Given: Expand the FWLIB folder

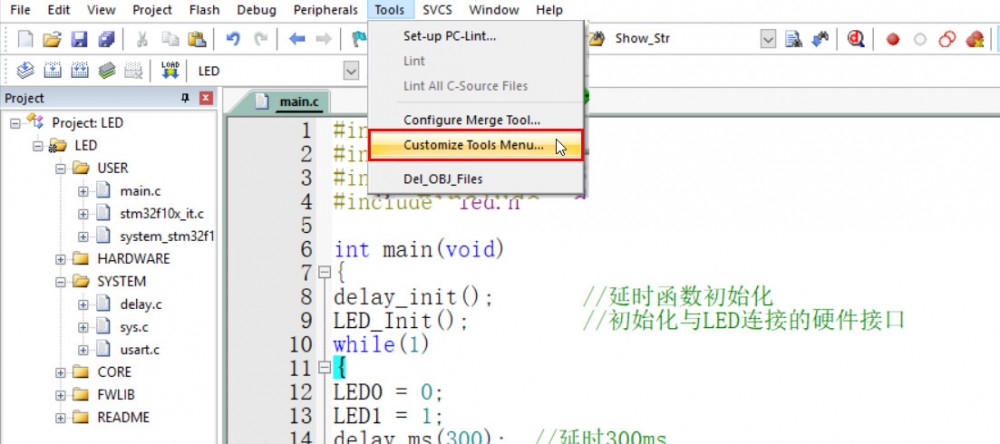Looking at the screenshot, I should point(61,395).
